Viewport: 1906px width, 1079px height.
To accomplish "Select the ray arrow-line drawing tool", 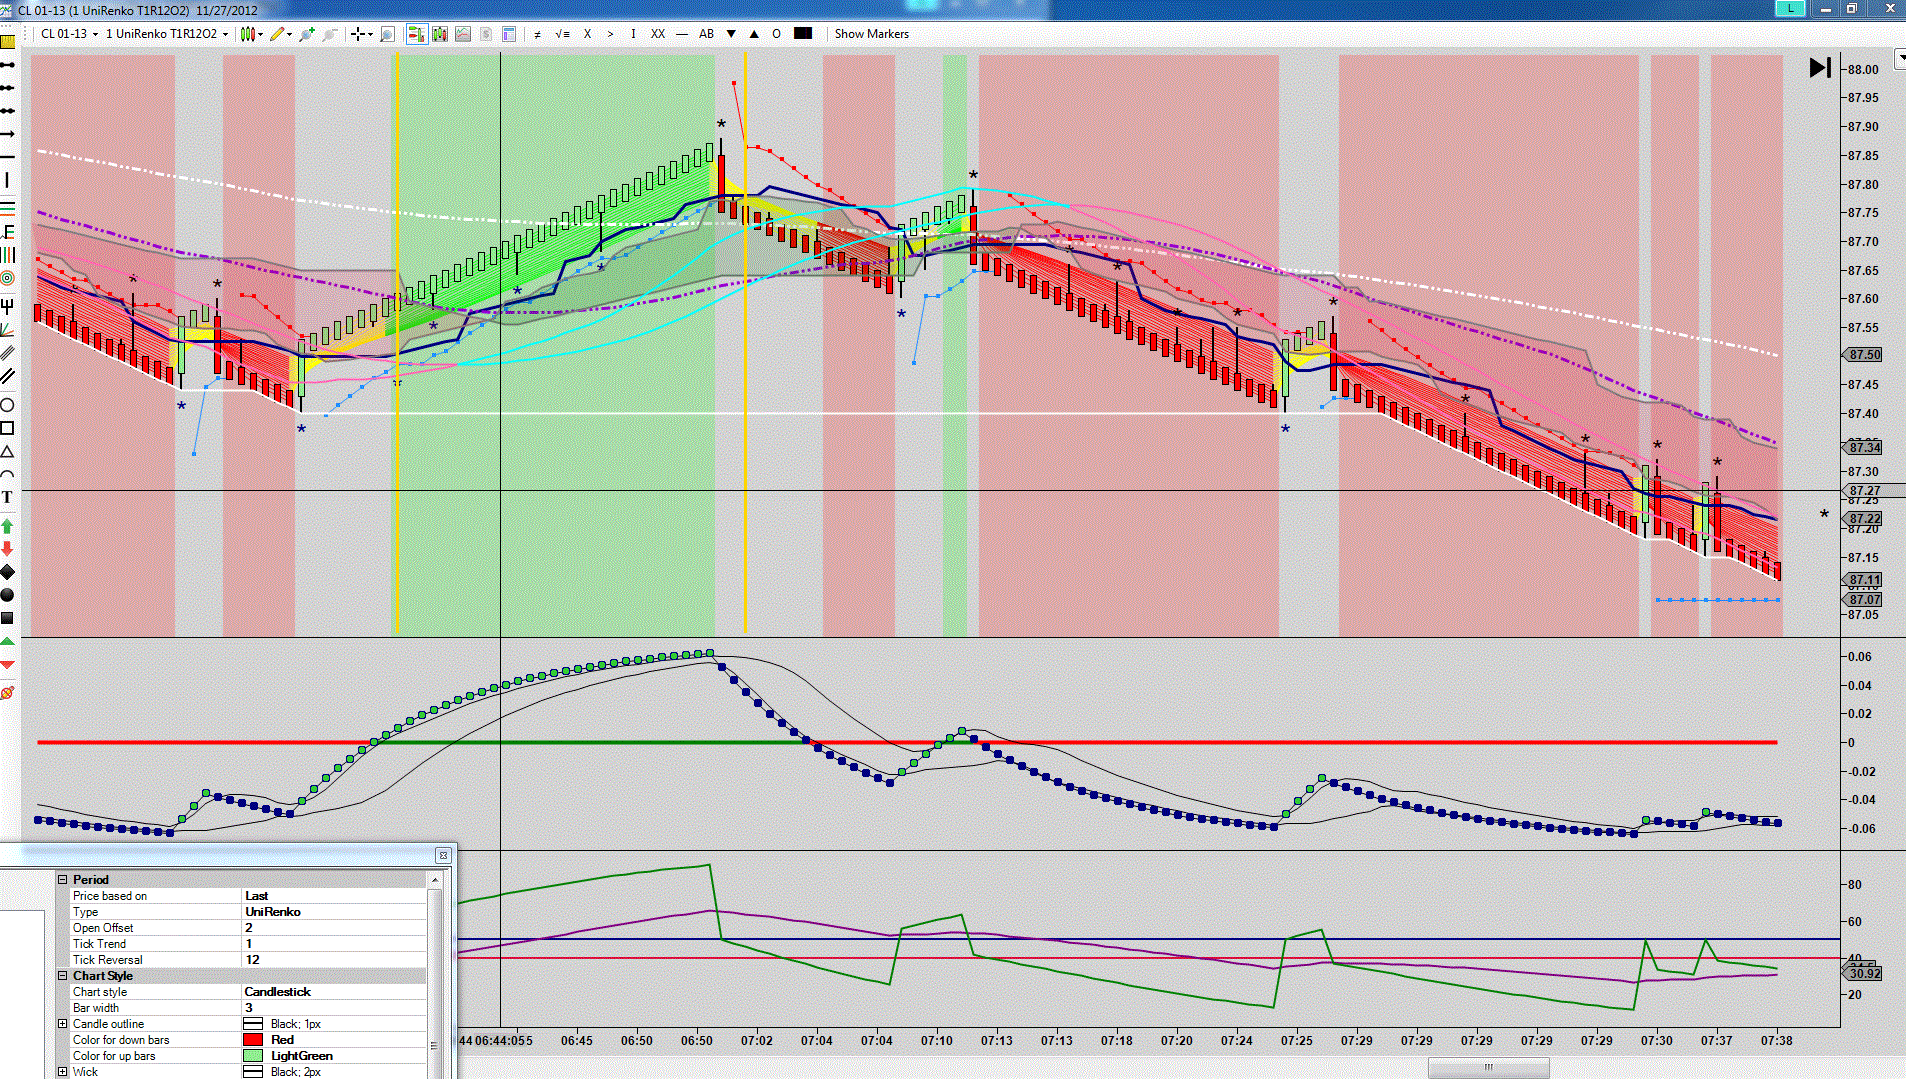I will tap(8, 134).
